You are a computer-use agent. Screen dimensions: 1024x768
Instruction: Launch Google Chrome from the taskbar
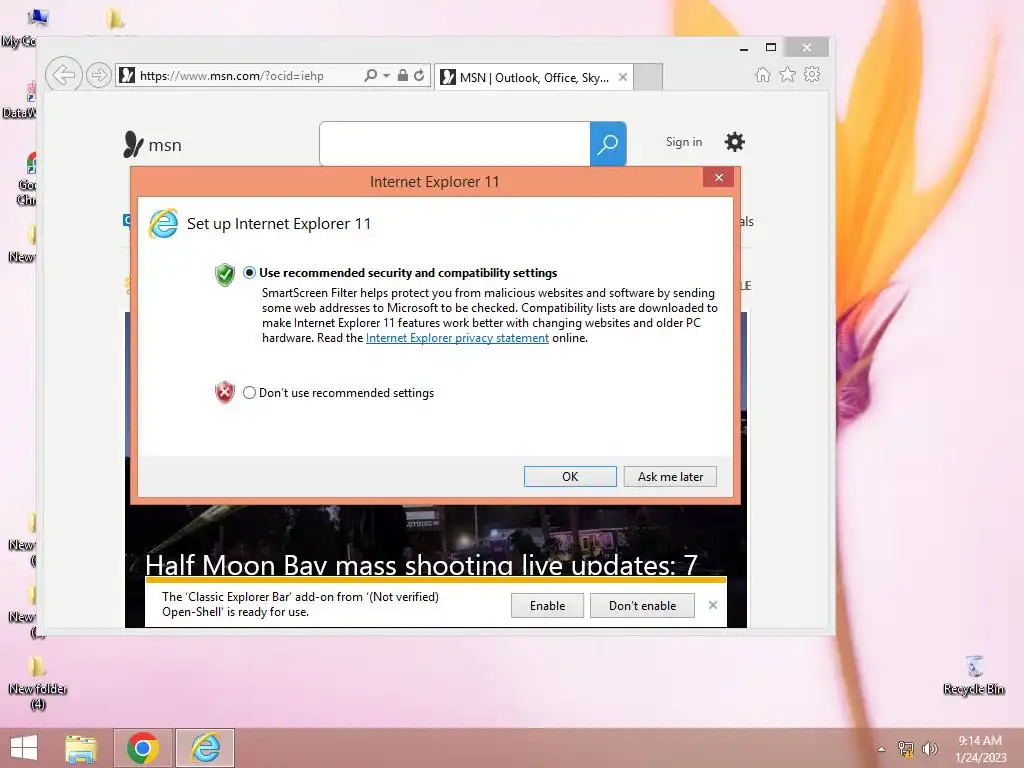point(142,748)
